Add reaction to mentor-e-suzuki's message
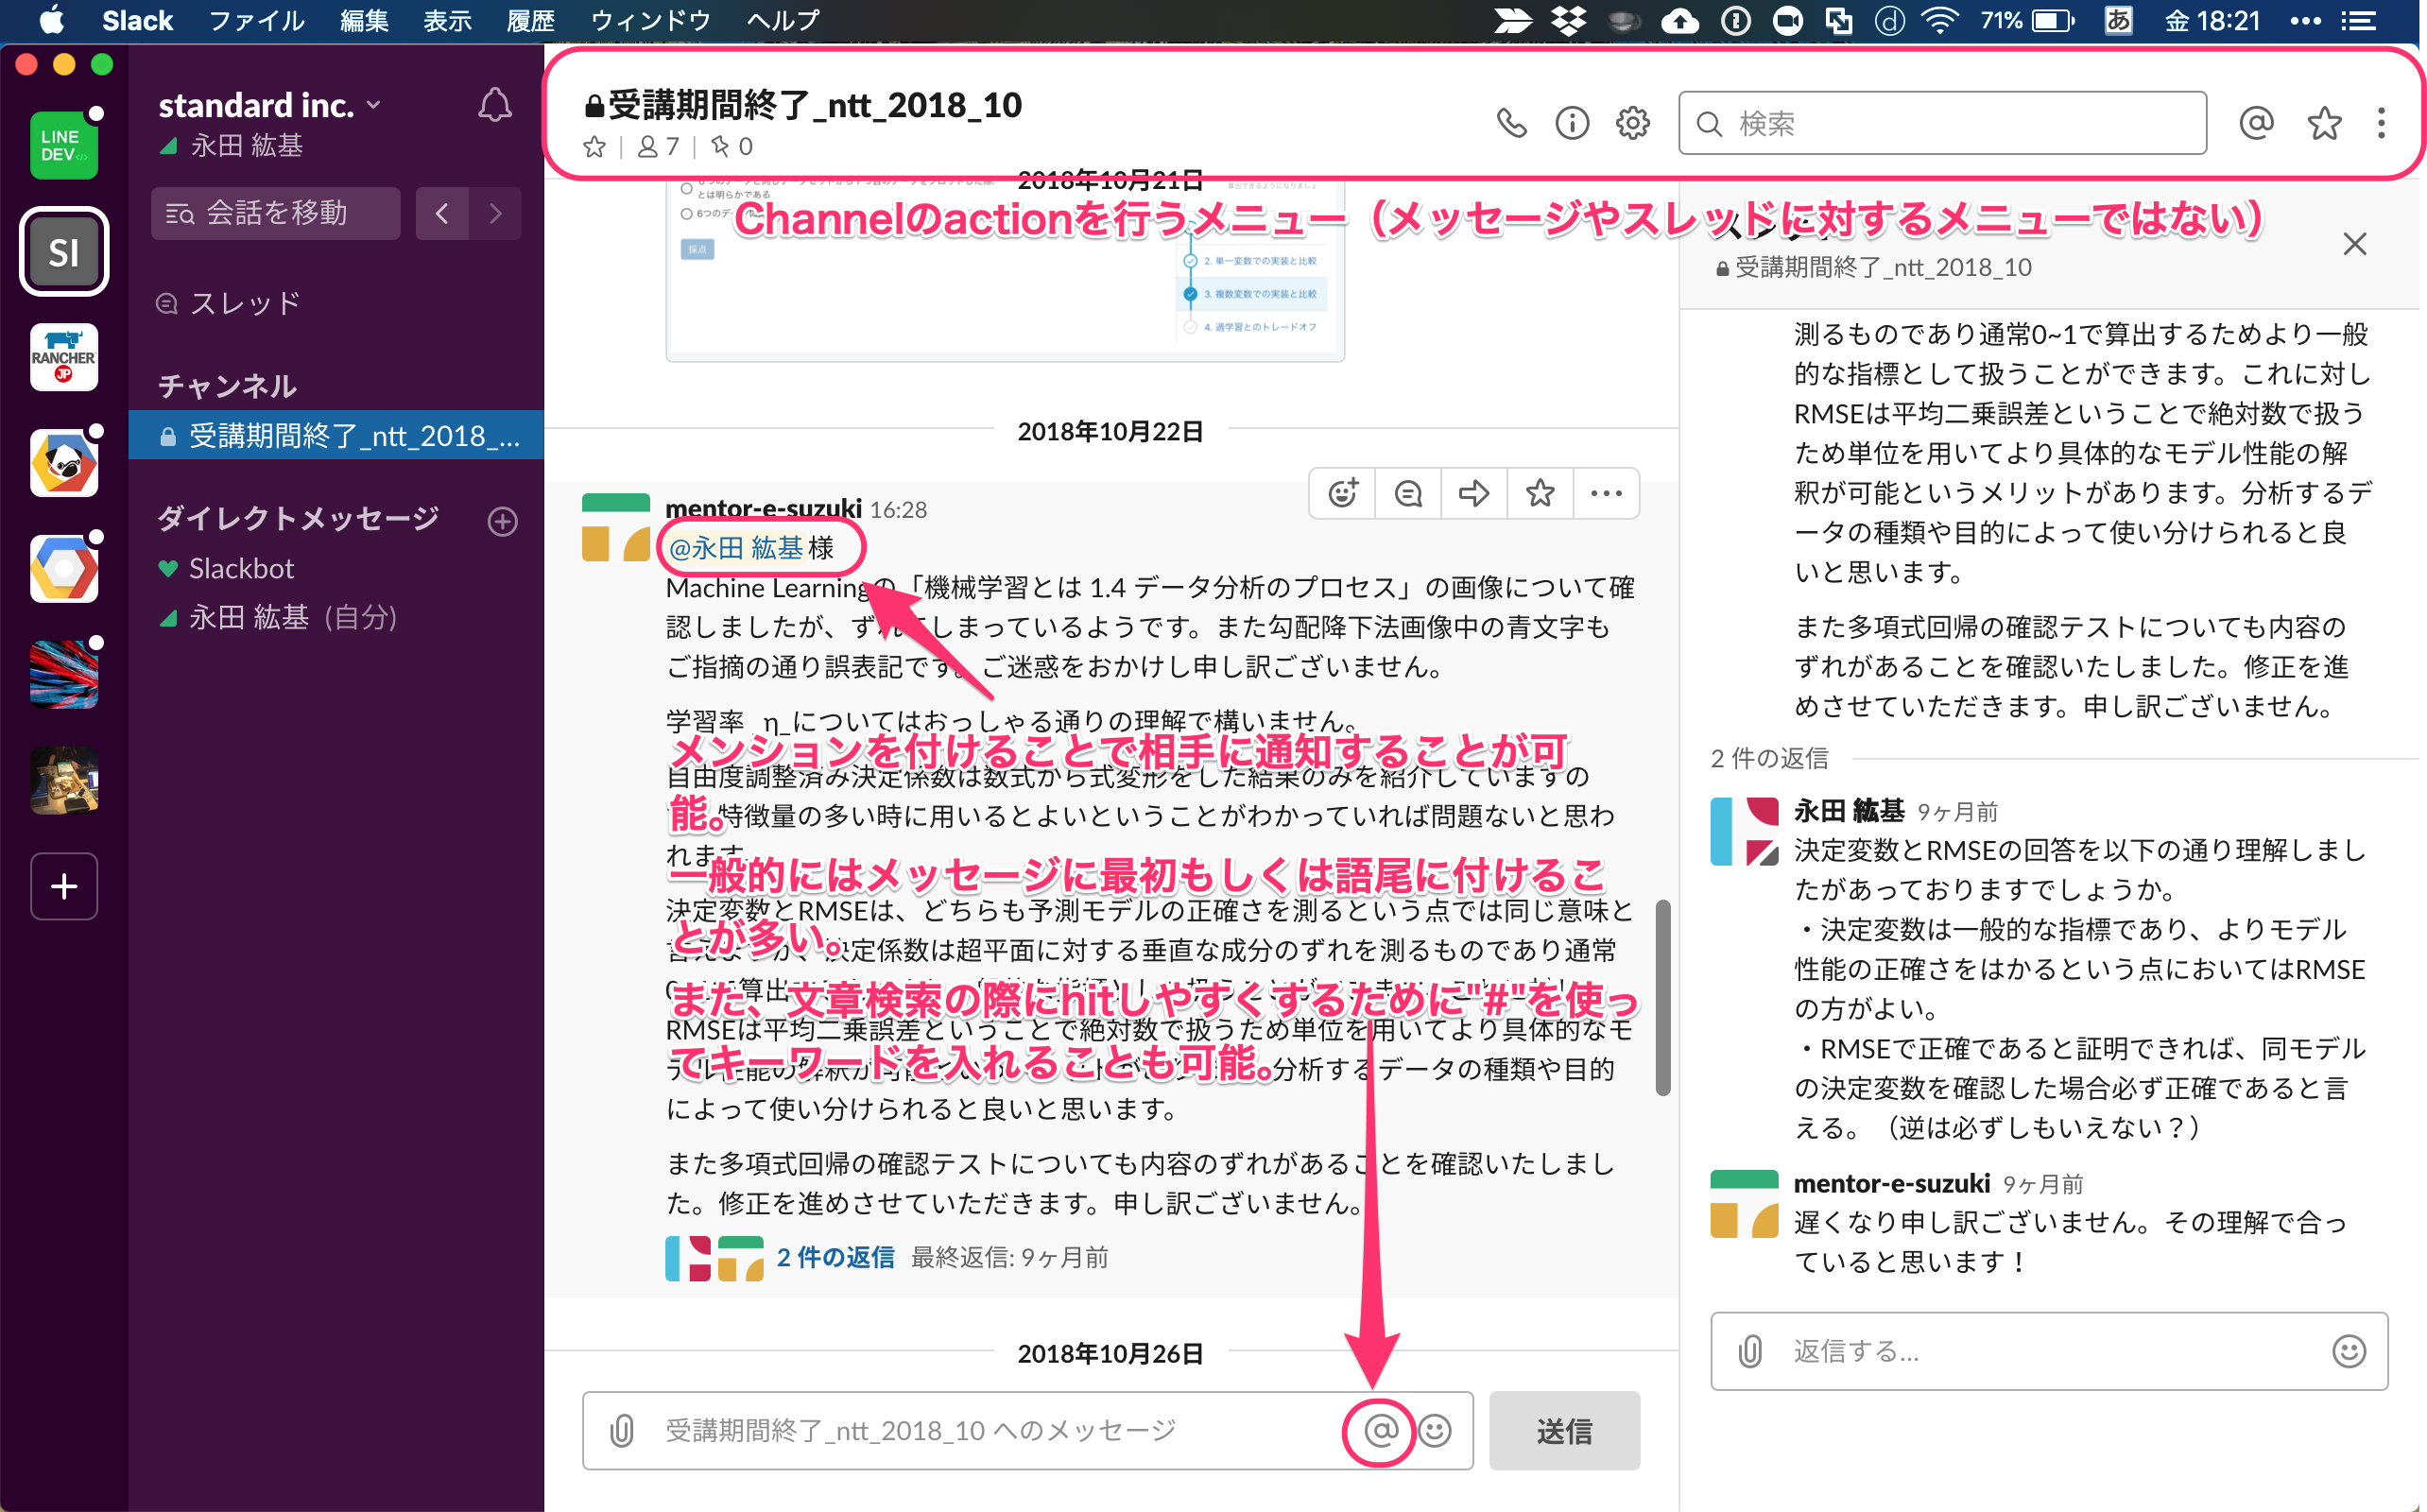 point(1342,493)
